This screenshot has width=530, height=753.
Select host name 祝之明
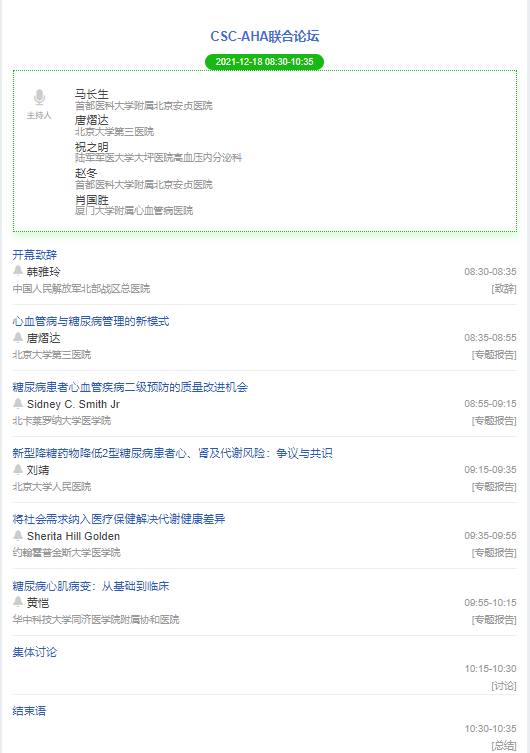tap(92, 146)
